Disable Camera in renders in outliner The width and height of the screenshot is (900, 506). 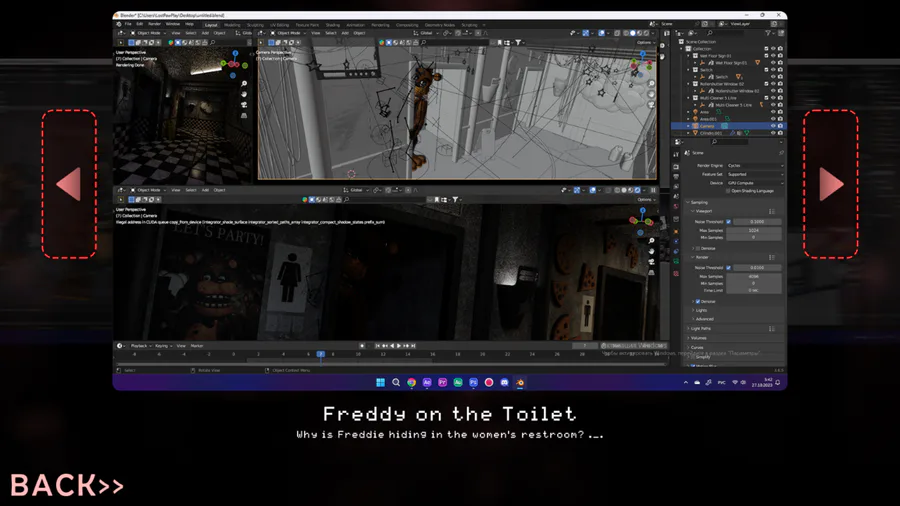click(780, 126)
